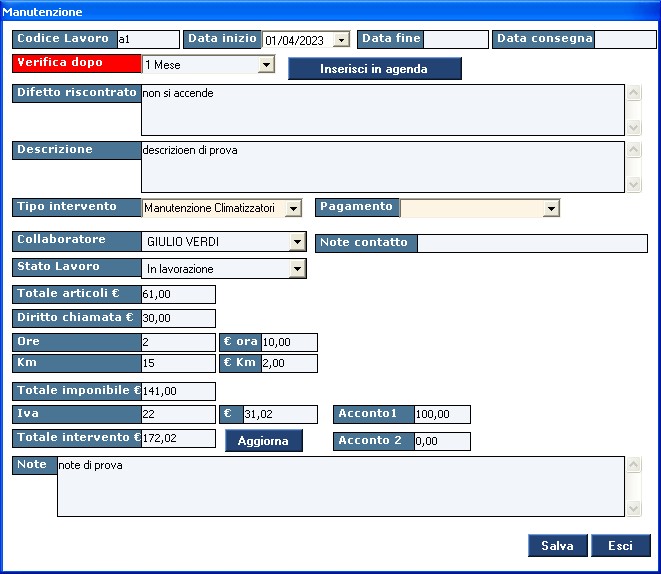
Task: Open the Tipo intervento dropdown list
Action: 292,208
